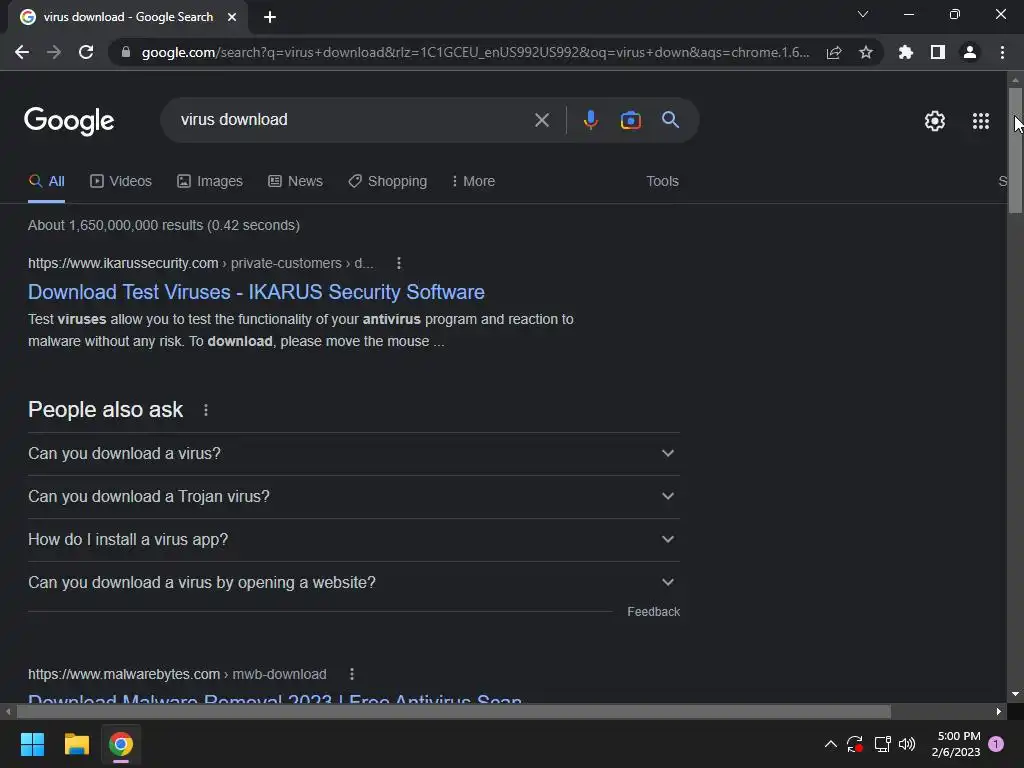
Task: Expand "Can you download a virus?"
Action: pyautogui.click(x=354, y=454)
